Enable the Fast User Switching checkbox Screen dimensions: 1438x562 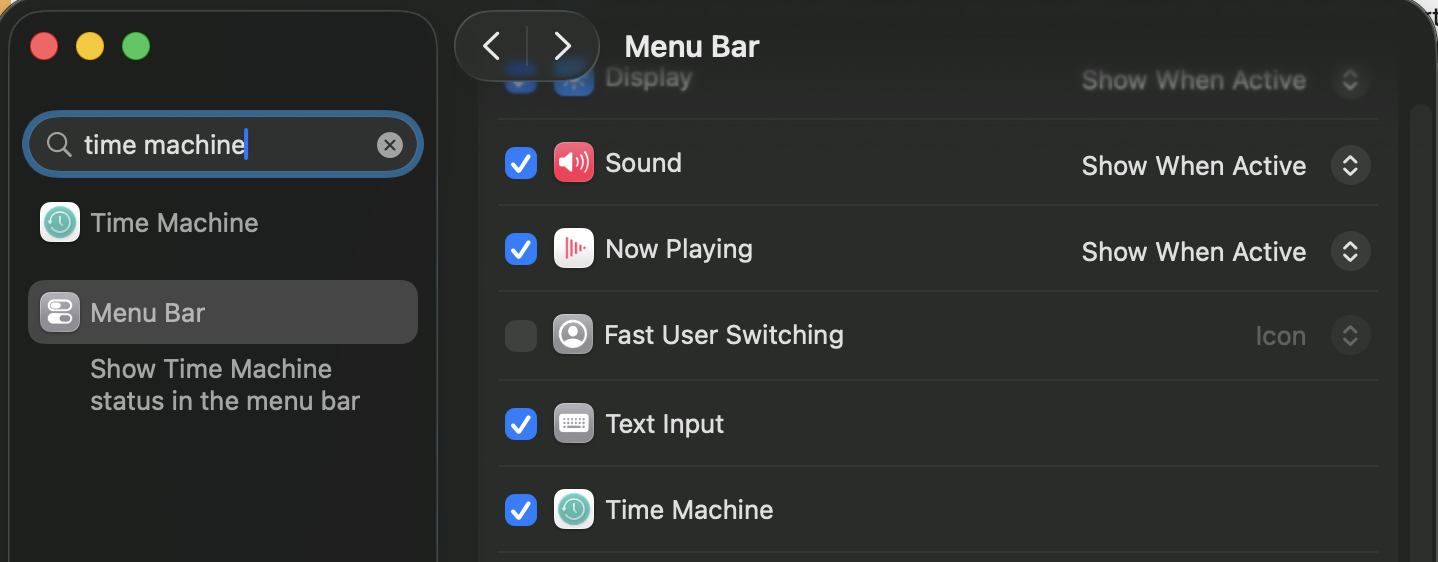521,336
